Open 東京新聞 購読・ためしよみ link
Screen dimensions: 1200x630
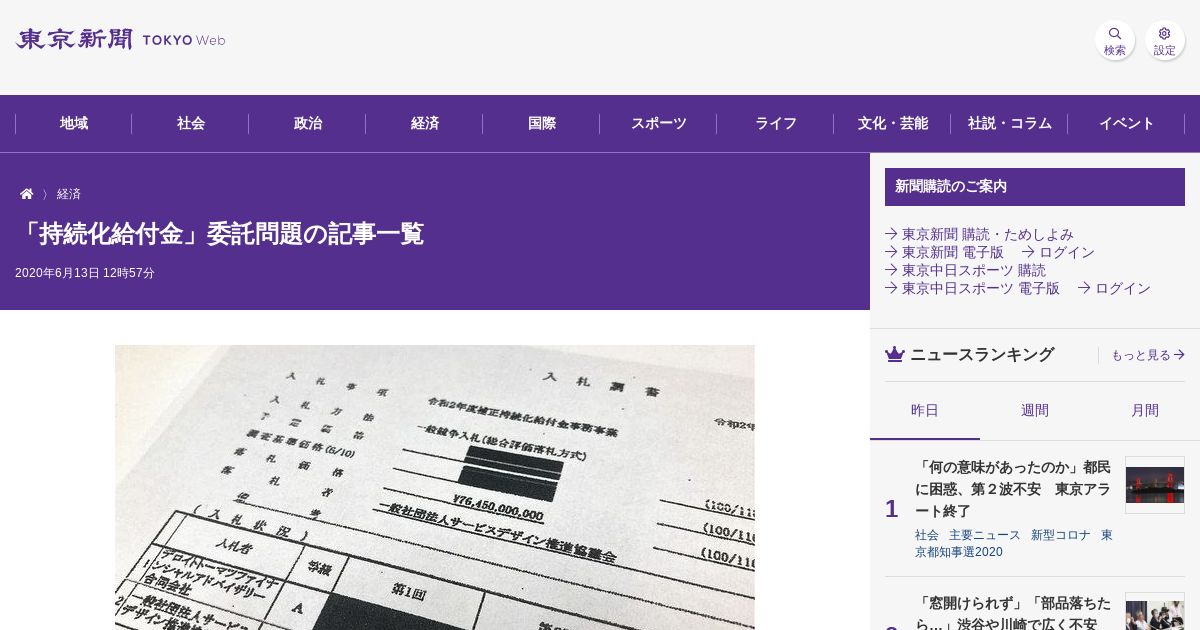coord(979,234)
